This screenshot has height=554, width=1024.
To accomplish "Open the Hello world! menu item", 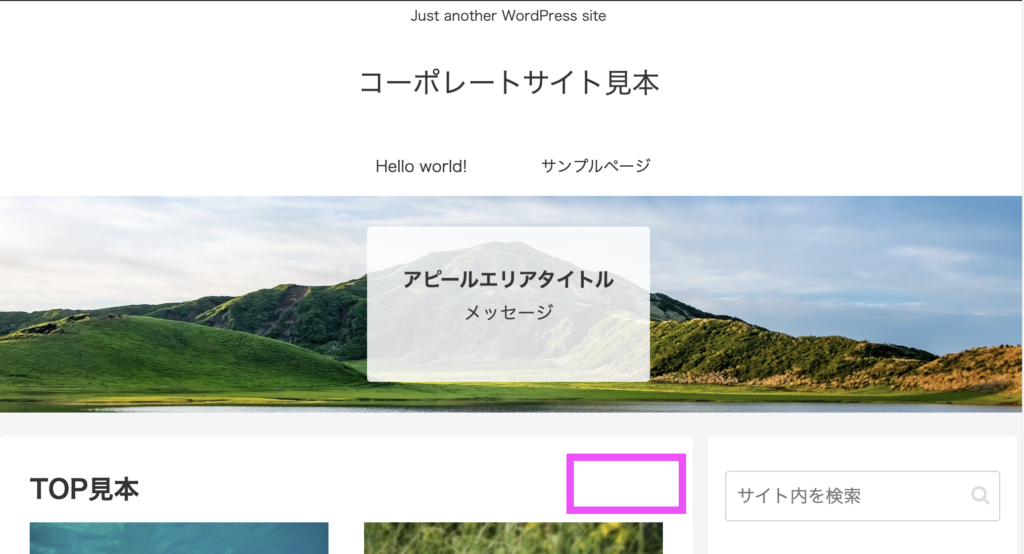I will 421,166.
